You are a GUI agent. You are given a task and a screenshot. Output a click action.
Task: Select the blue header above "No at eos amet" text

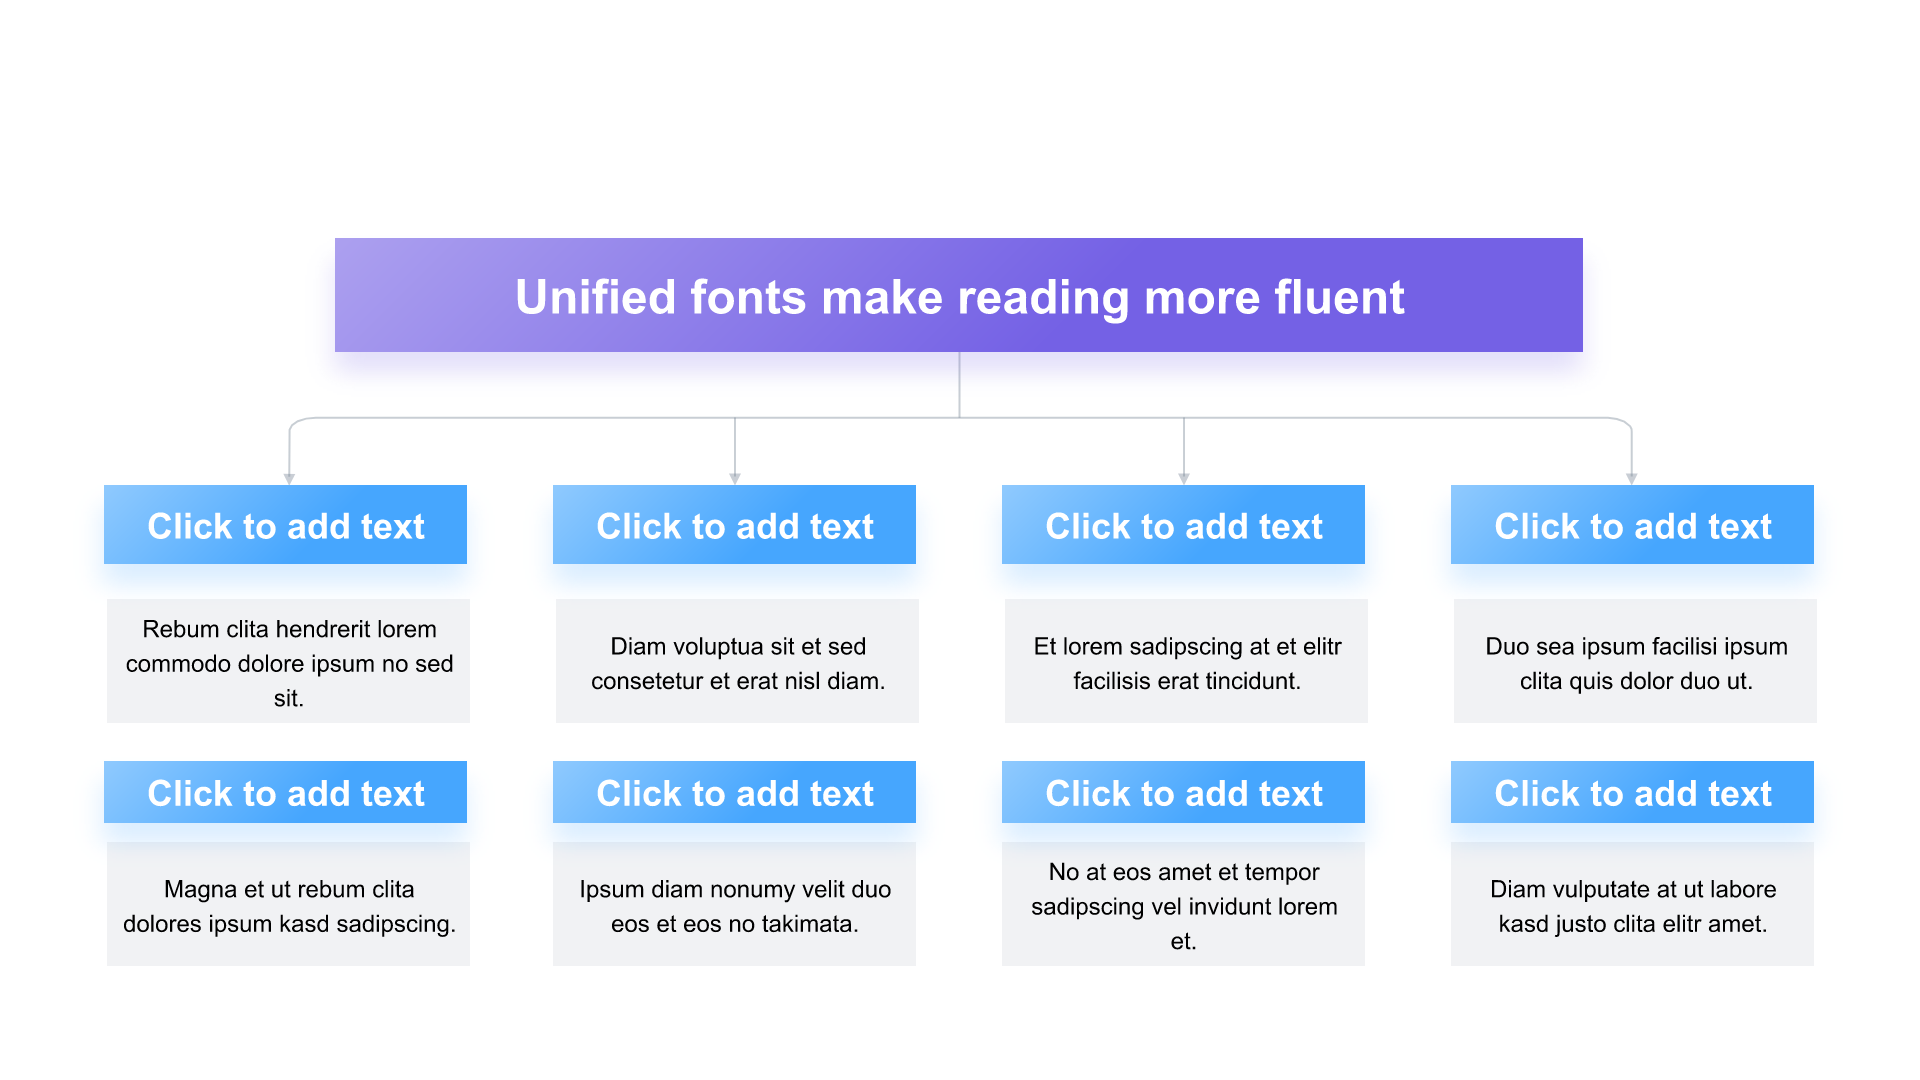[1183, 792]
